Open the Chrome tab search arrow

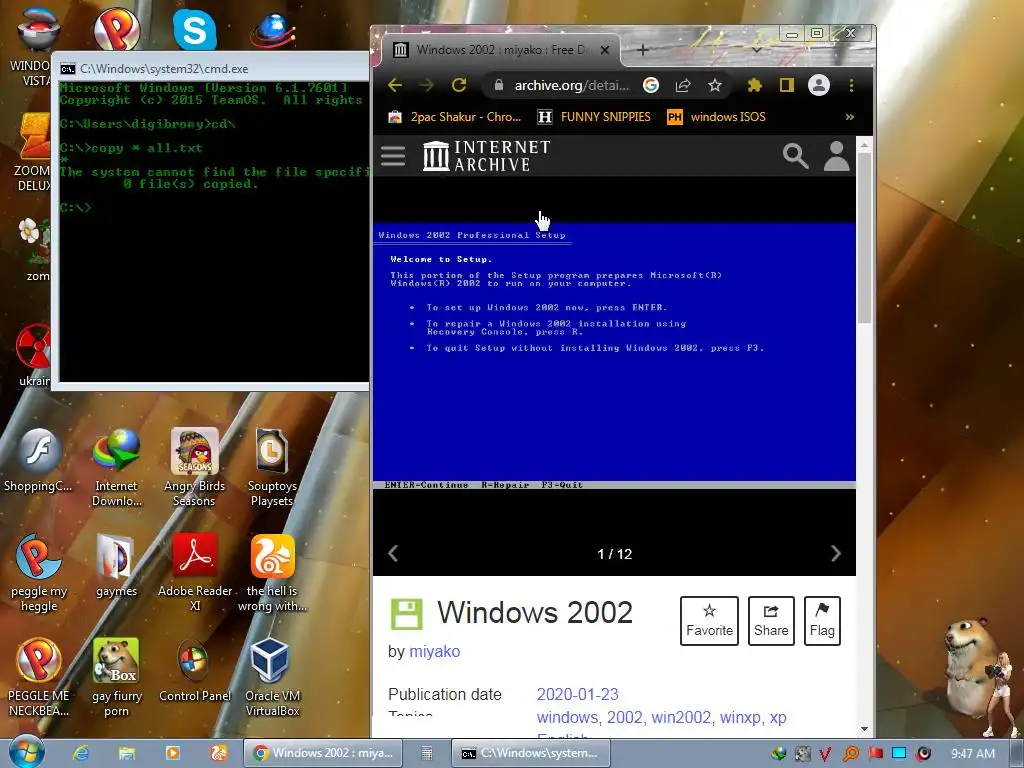[x=756, y=50]
